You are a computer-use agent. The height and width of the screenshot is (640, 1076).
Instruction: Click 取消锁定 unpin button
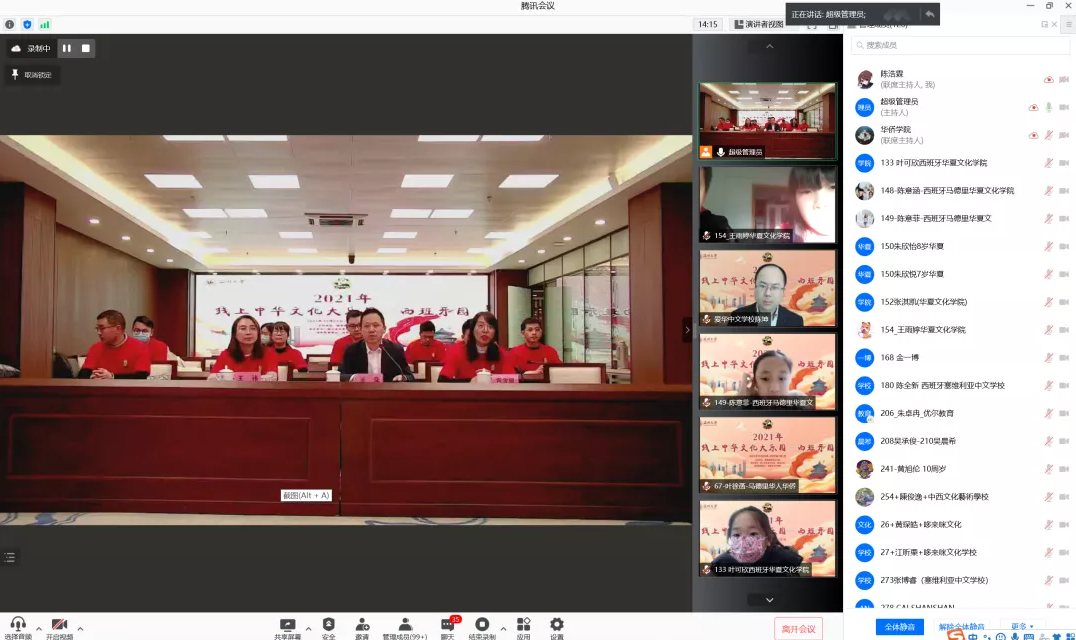[x=31, y=75]
